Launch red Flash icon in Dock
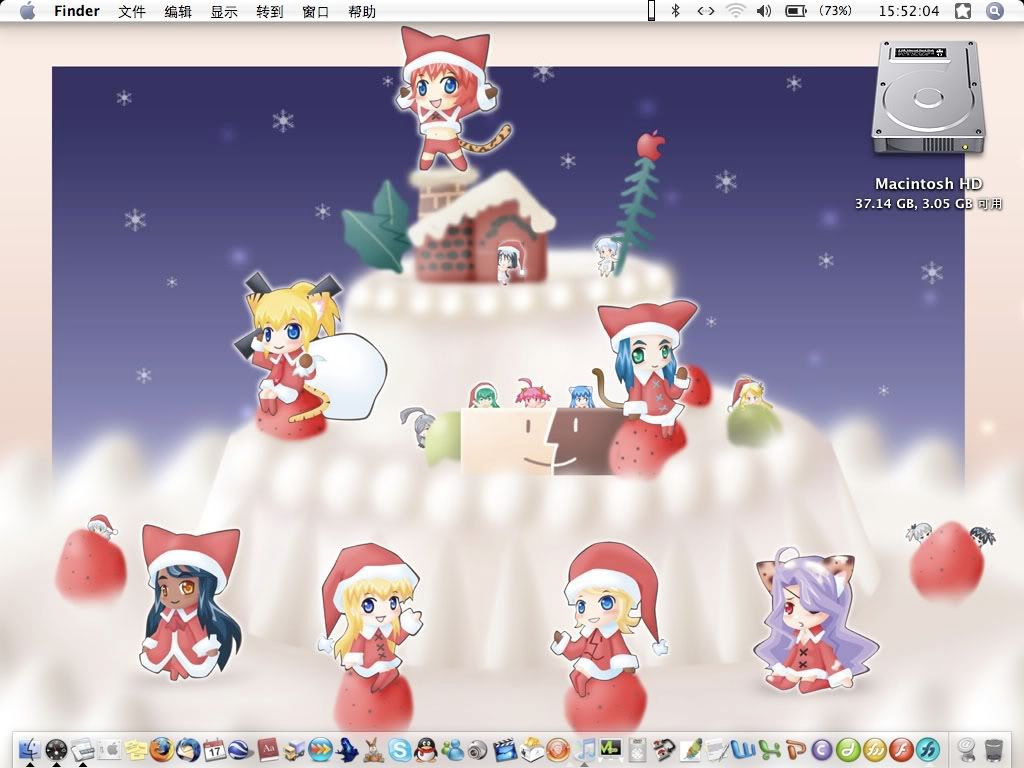 pyautogui.click(x=901, y=750)
